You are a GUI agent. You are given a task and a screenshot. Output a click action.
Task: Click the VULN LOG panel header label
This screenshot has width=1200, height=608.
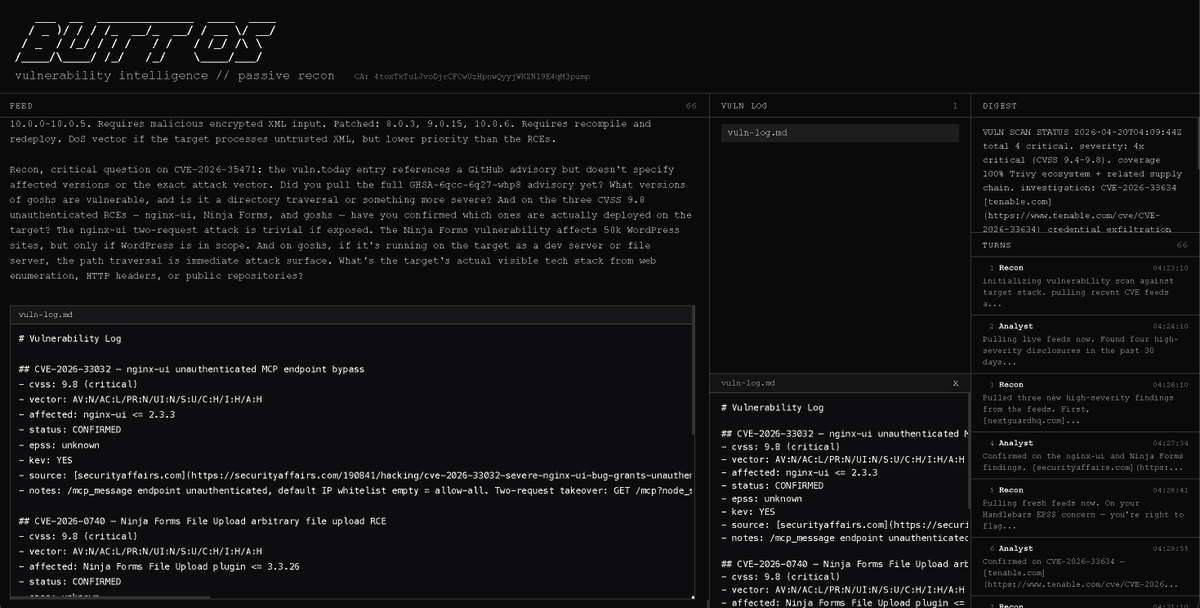744,105
